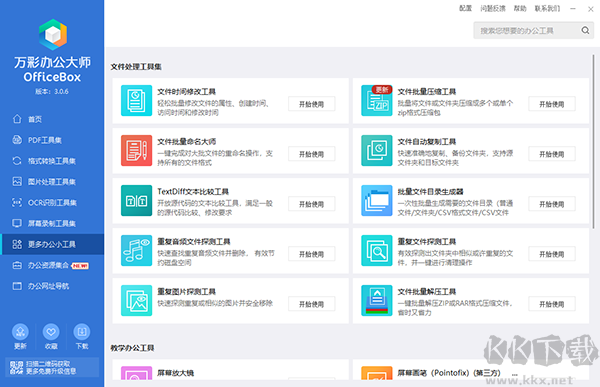The height and width of the screenshot is (387, 600).
Task: Click the 重复音频文件探测工具 music icon
Action: point(136,251)
